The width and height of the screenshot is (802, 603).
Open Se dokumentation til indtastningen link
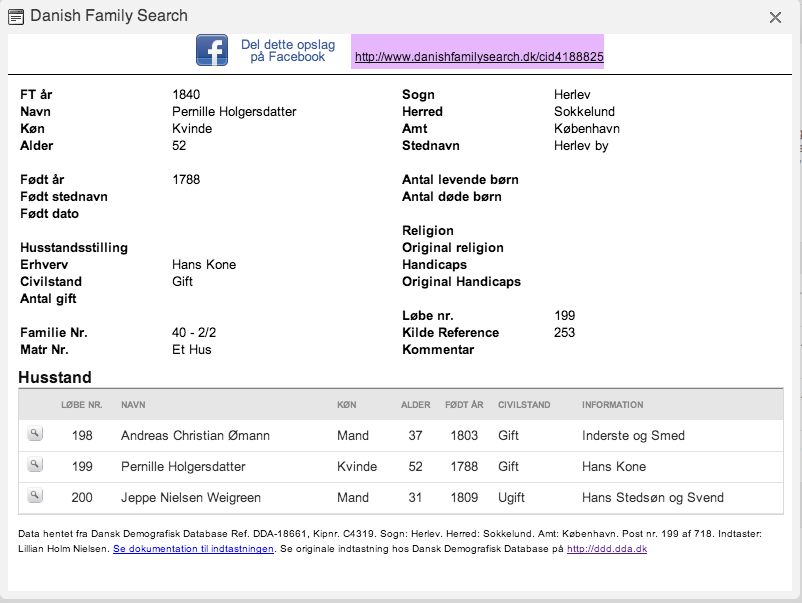(193, 549)
